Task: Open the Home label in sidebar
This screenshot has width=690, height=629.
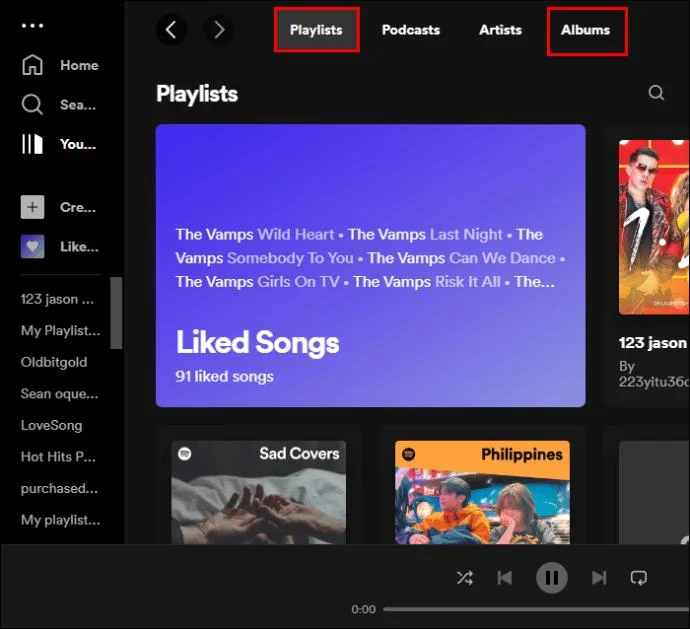Action: point(79,65)
